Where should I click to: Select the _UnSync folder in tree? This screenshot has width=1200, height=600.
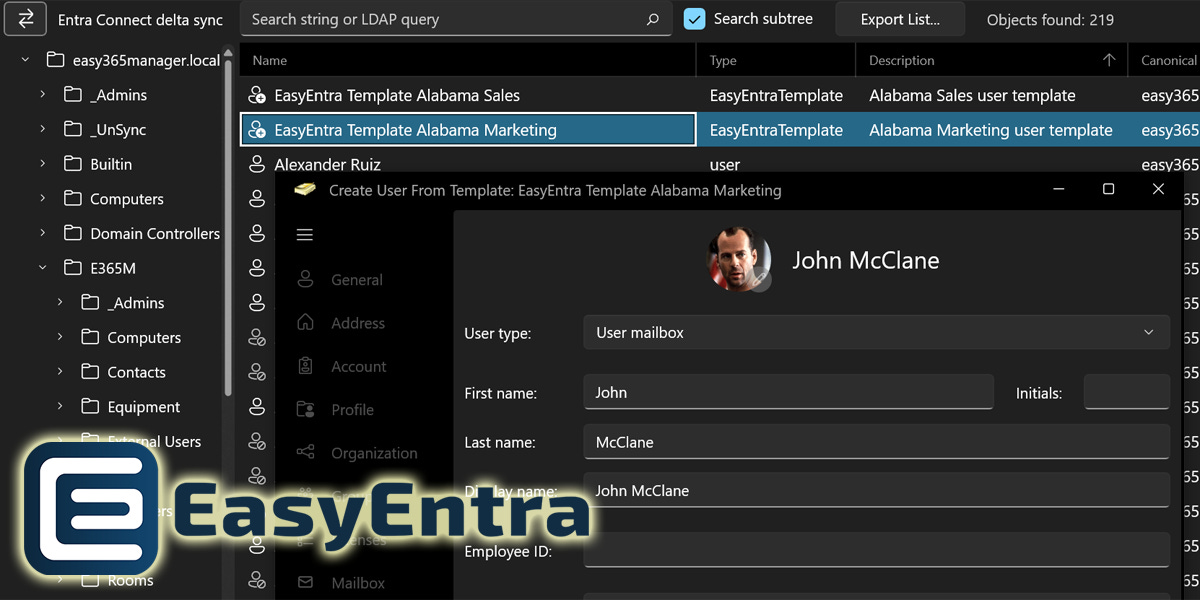[118, 129]
